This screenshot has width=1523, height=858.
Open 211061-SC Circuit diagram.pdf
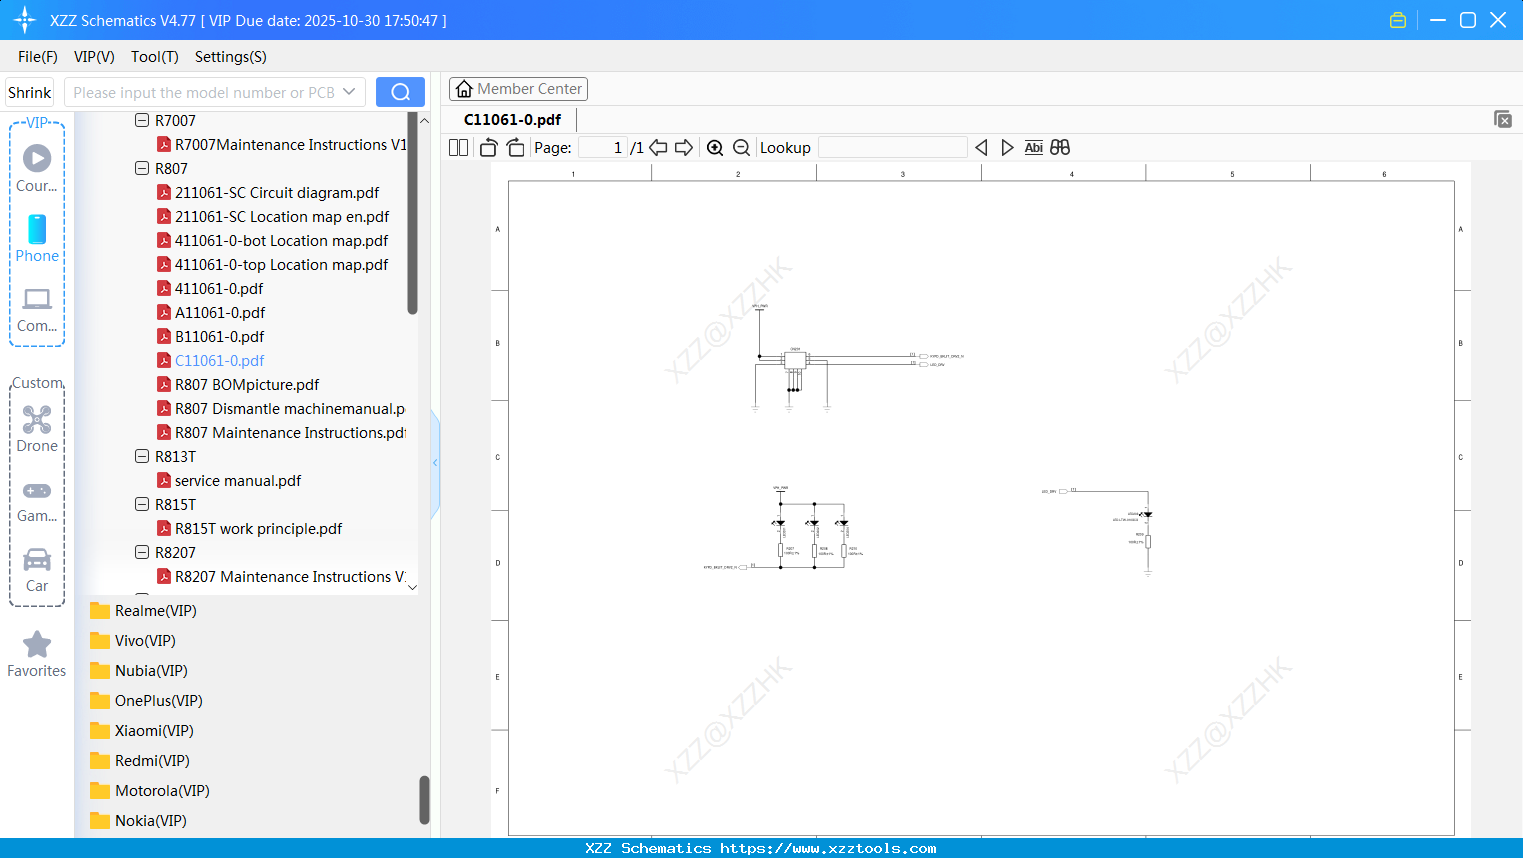(277, 192)
